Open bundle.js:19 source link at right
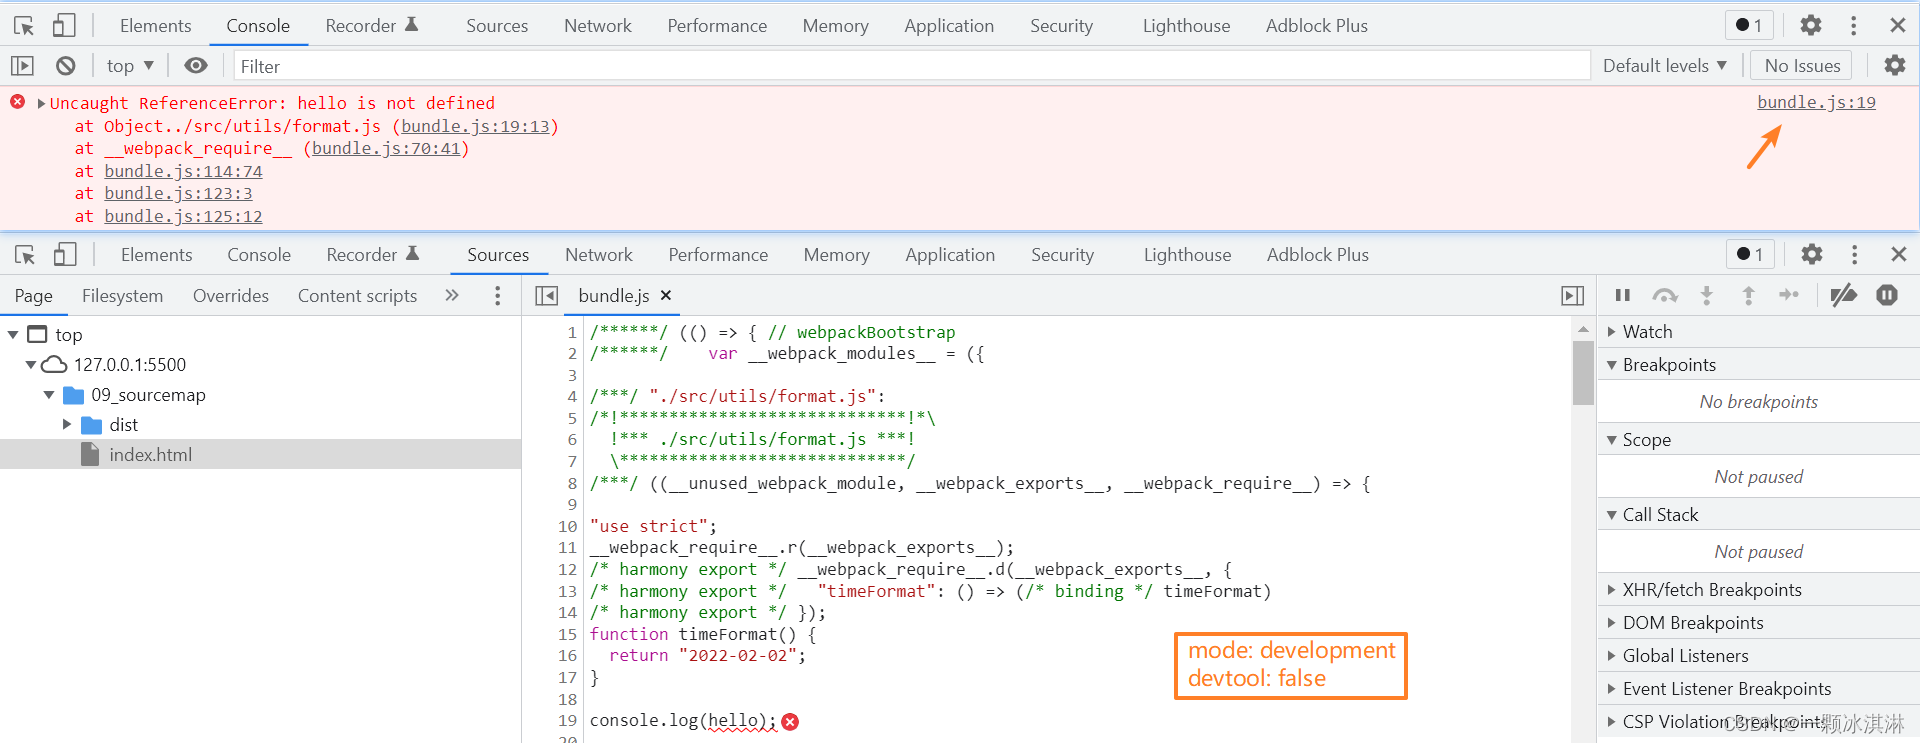 click(1816, 102)
